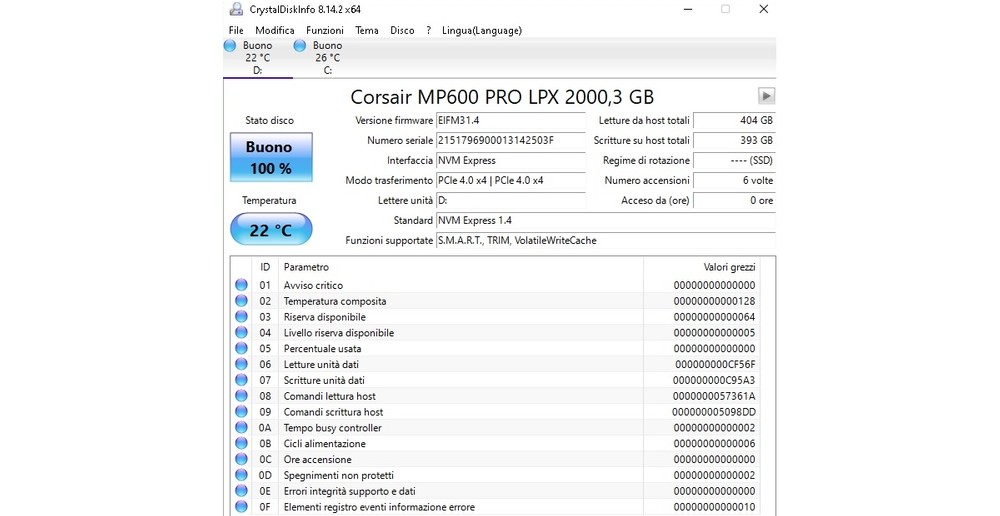Click the total host reads value 404 GB

734,120
